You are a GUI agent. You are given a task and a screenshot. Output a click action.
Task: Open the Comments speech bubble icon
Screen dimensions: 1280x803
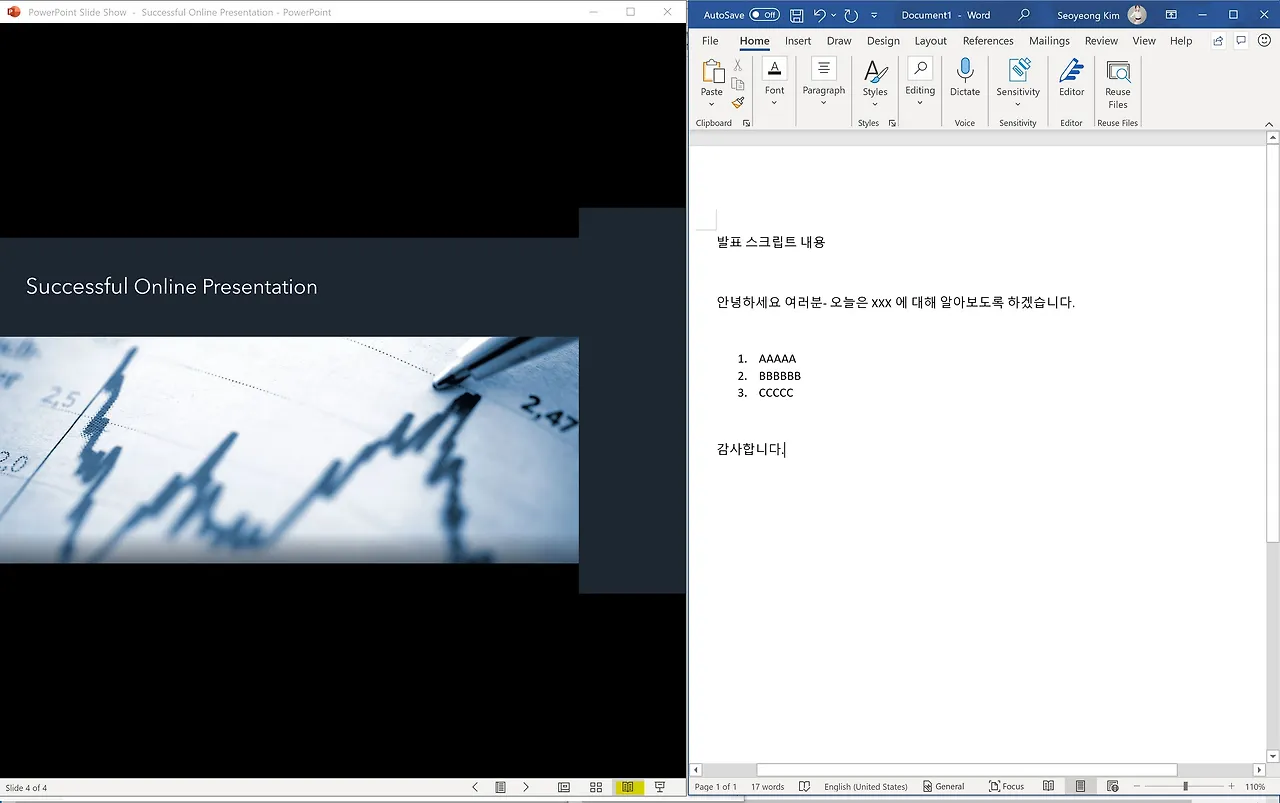[1241, 41]
